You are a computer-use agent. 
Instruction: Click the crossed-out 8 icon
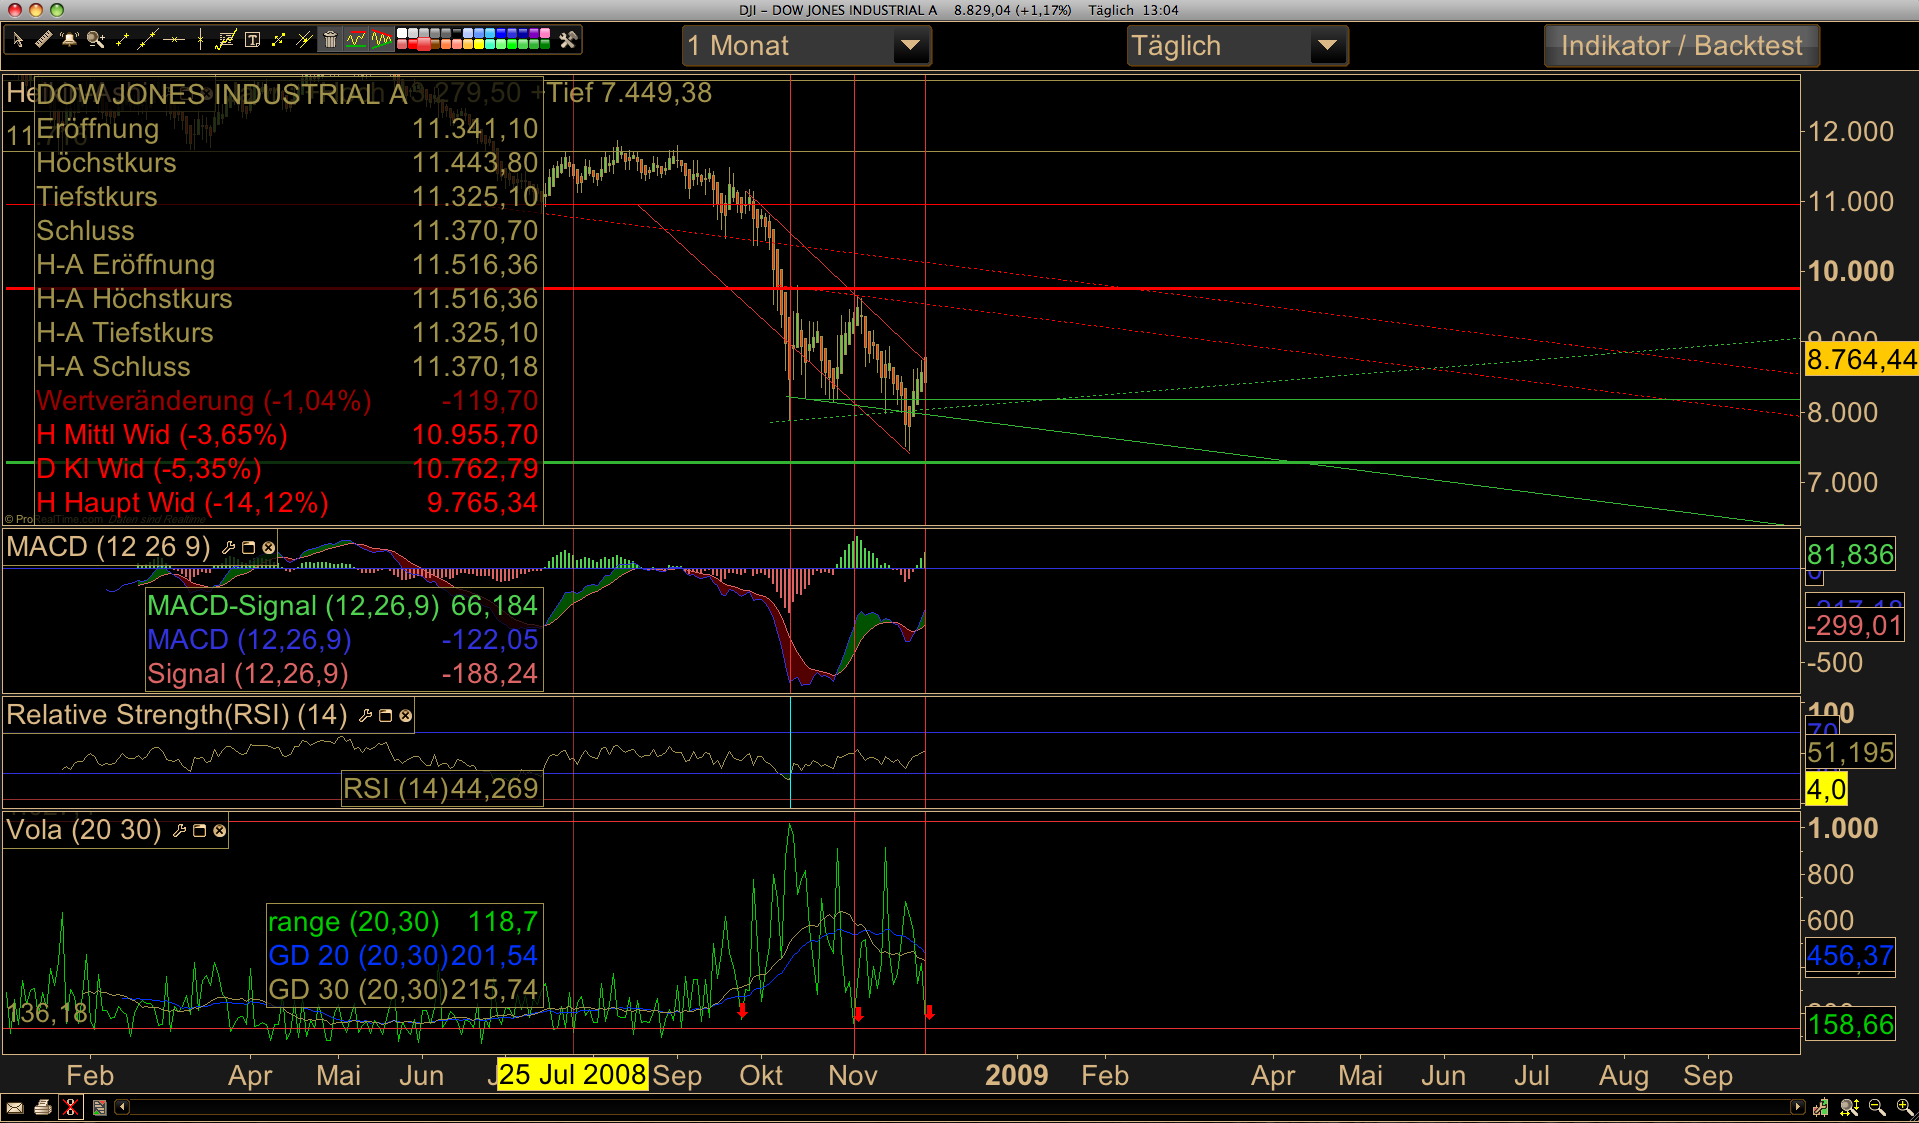71,1107
